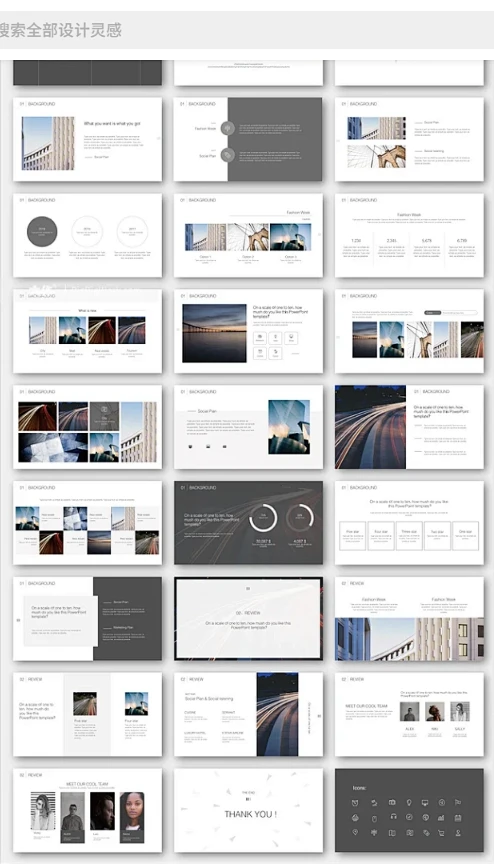Open three-portrait team slide with ALEX
The image size is (494, 864).
409,715
